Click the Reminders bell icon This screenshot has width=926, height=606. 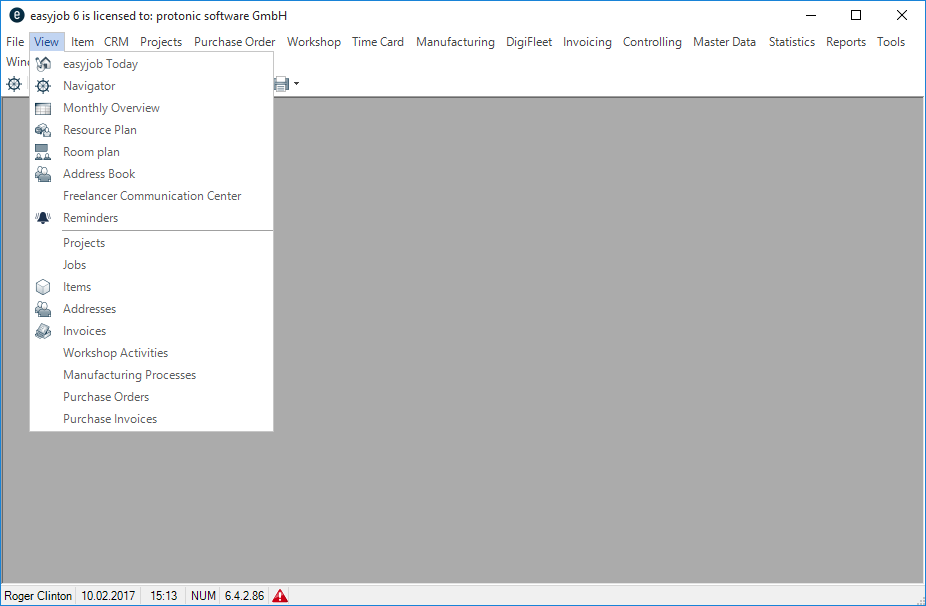coord(43,218)
